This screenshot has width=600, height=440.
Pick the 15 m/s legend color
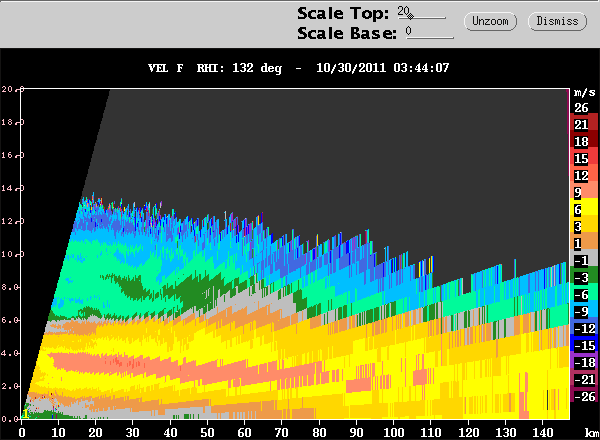584,158
